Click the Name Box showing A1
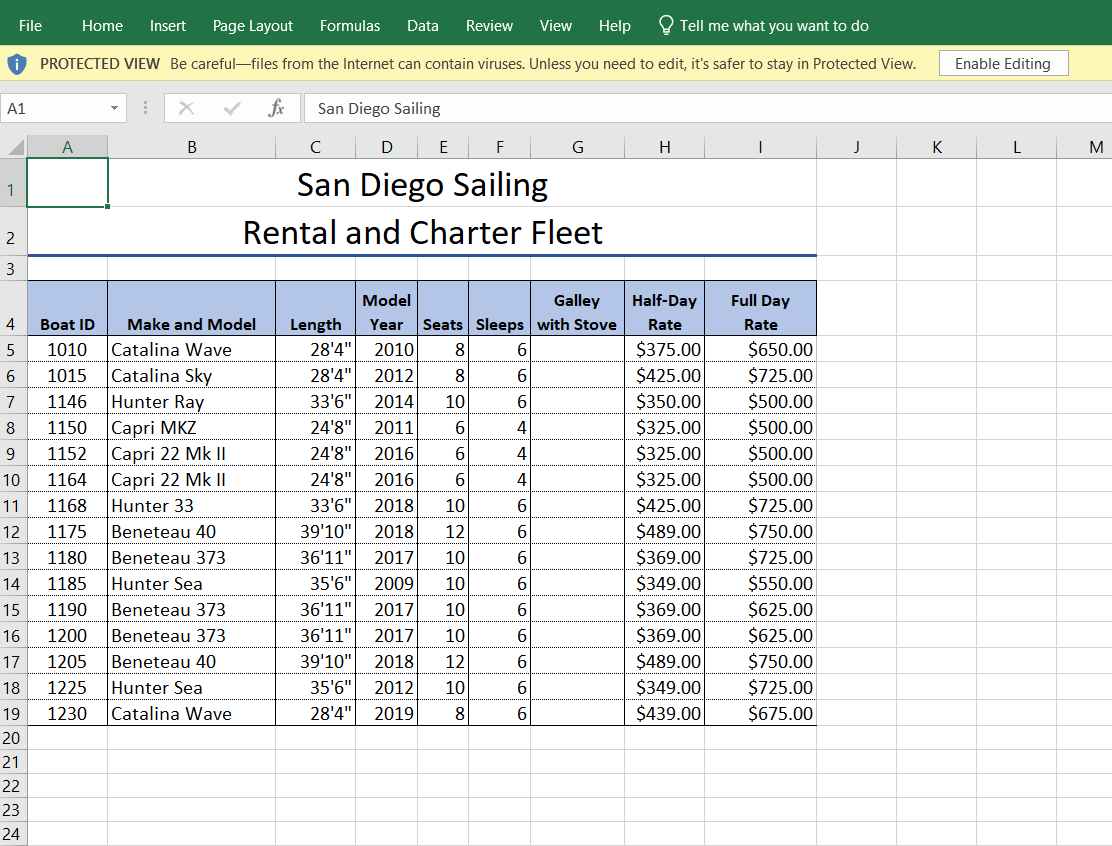Screen dimensions: 1112x846 pos(63,108)
